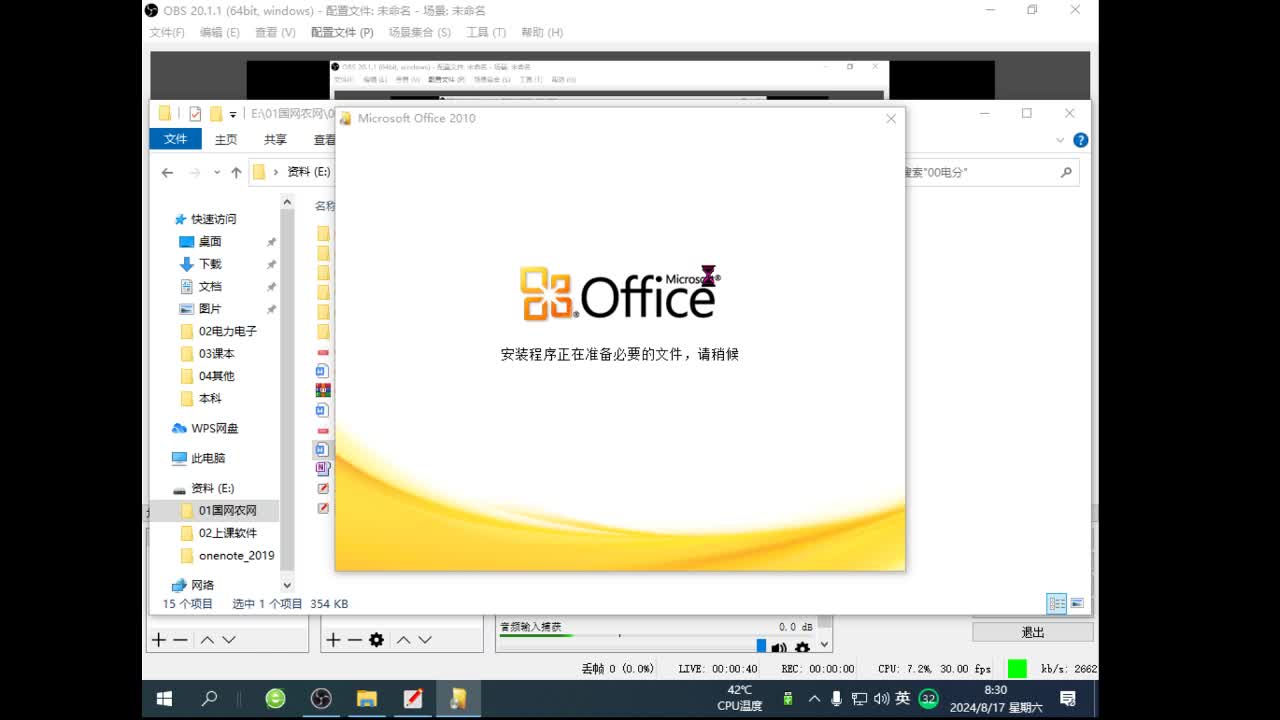The height and width of the screenshot is (720, 1280).
Task: Select 资料 (E:) drive in navigation pane
Action: click(212, 488)
